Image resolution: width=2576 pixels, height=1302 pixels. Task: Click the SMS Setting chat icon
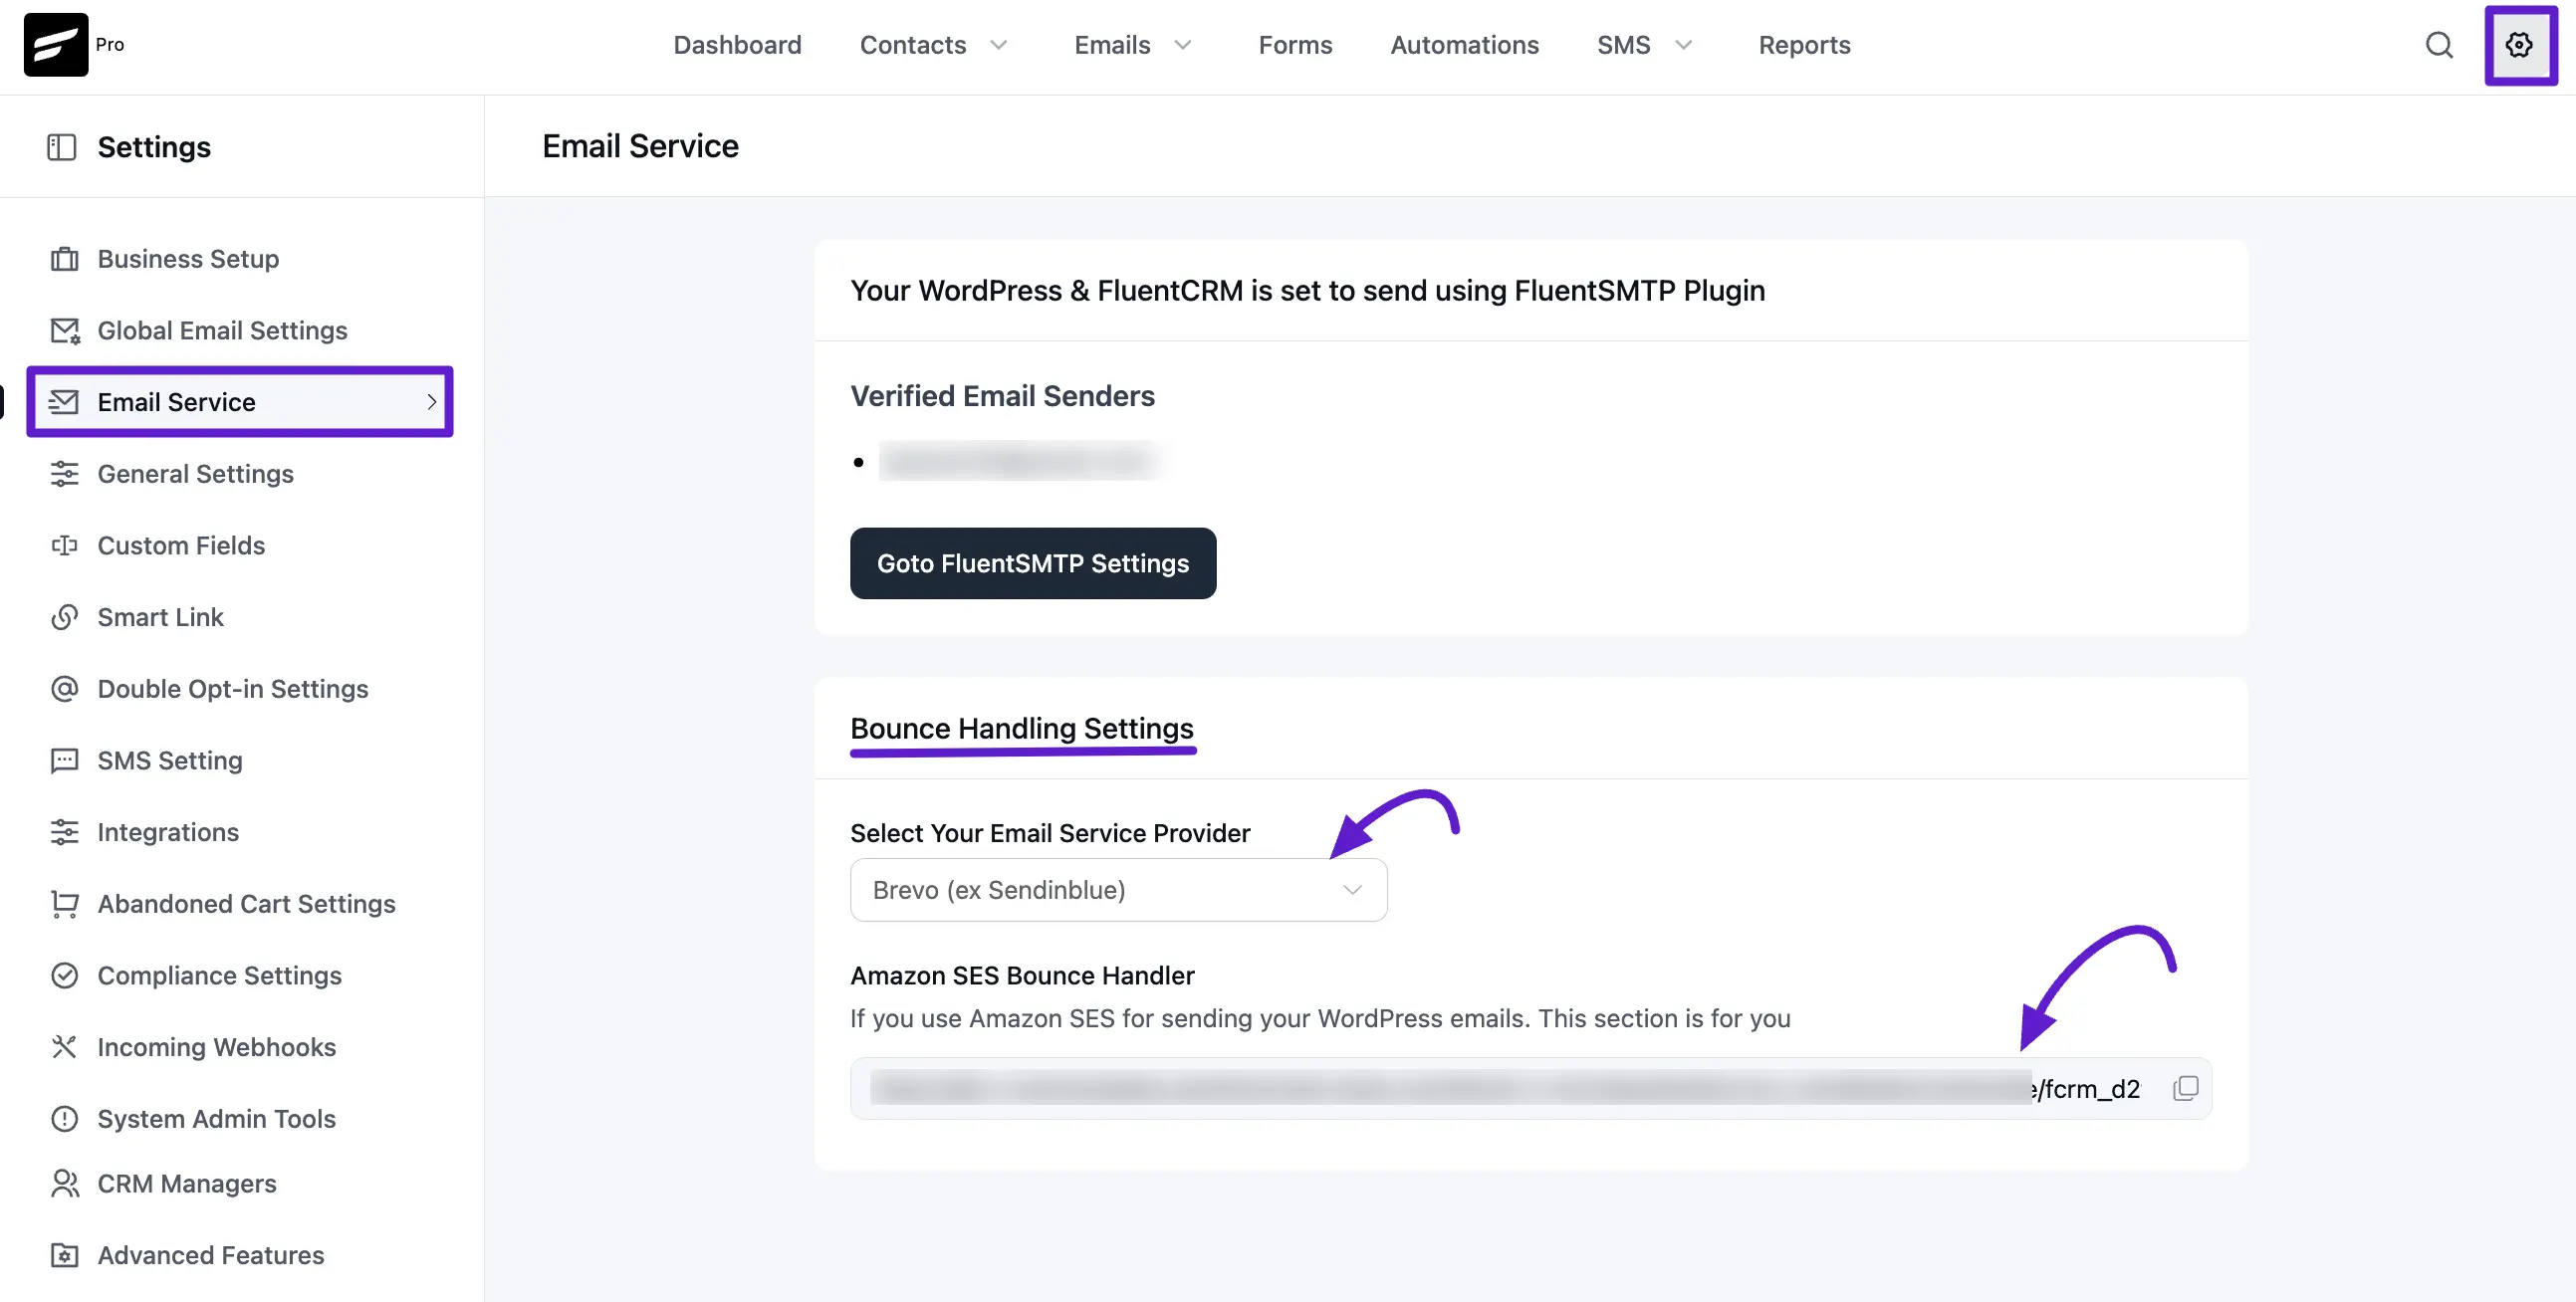(65, 761)
